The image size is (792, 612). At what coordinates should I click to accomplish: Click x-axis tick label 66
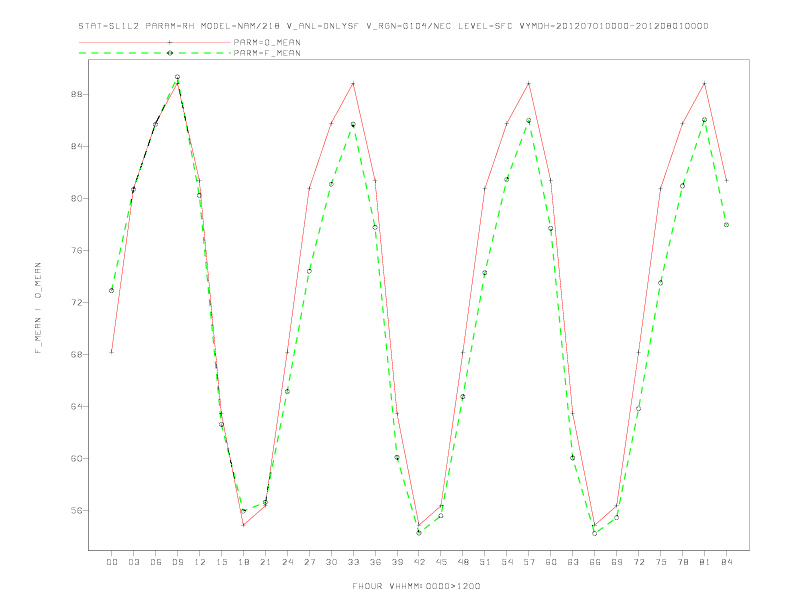[595, 562]
